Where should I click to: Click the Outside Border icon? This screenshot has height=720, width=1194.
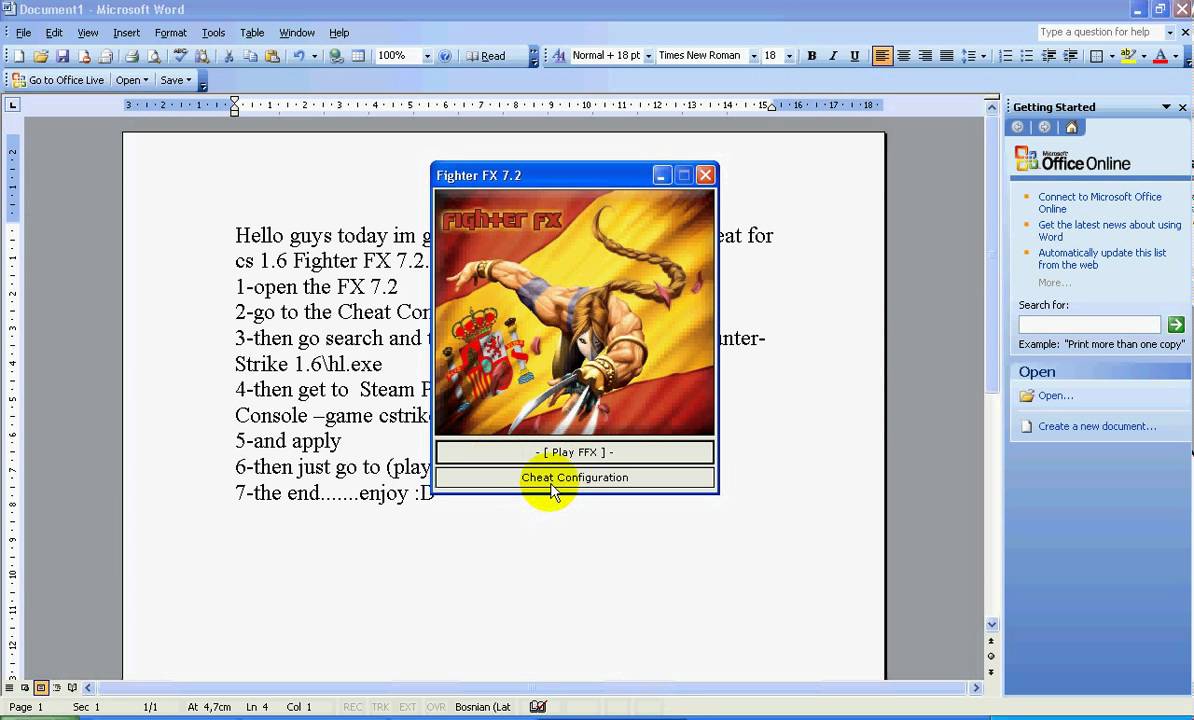pyautogui.click(x=1097, y=56)
